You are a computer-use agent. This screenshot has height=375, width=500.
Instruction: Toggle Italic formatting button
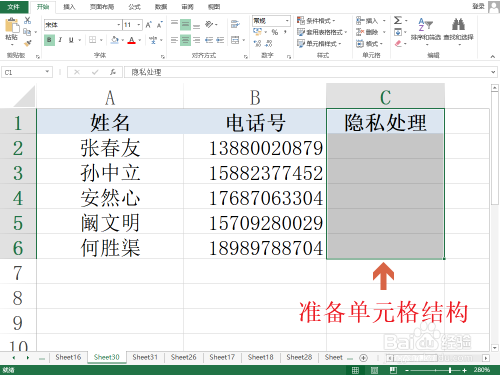(x=60, y=40)
